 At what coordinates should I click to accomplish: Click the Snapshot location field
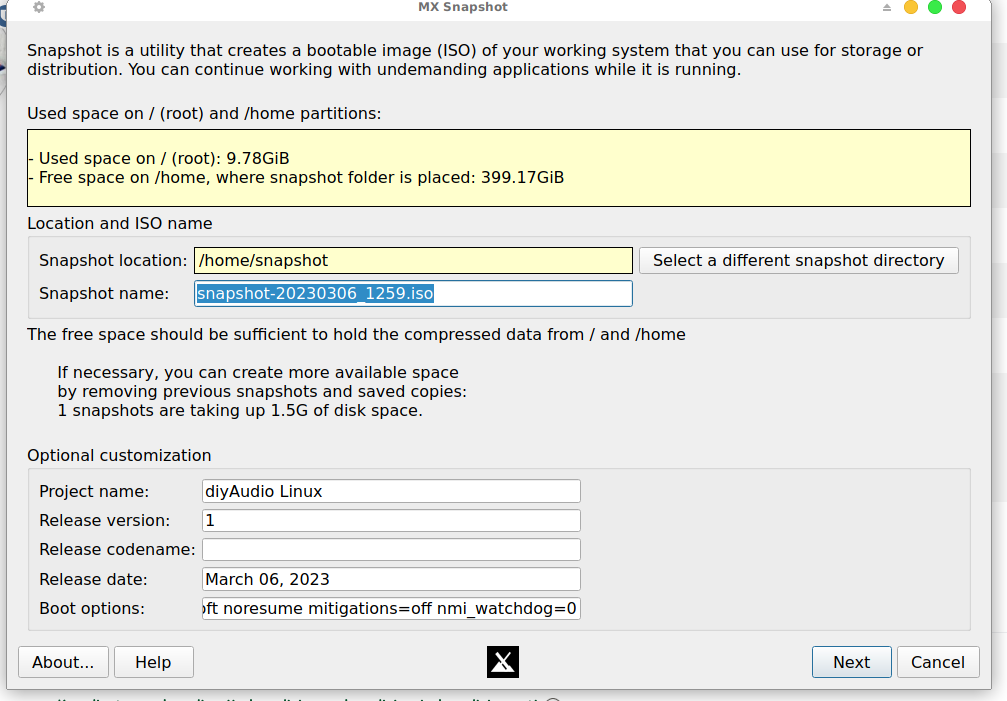pyautogui.click(x=413, y=261)
